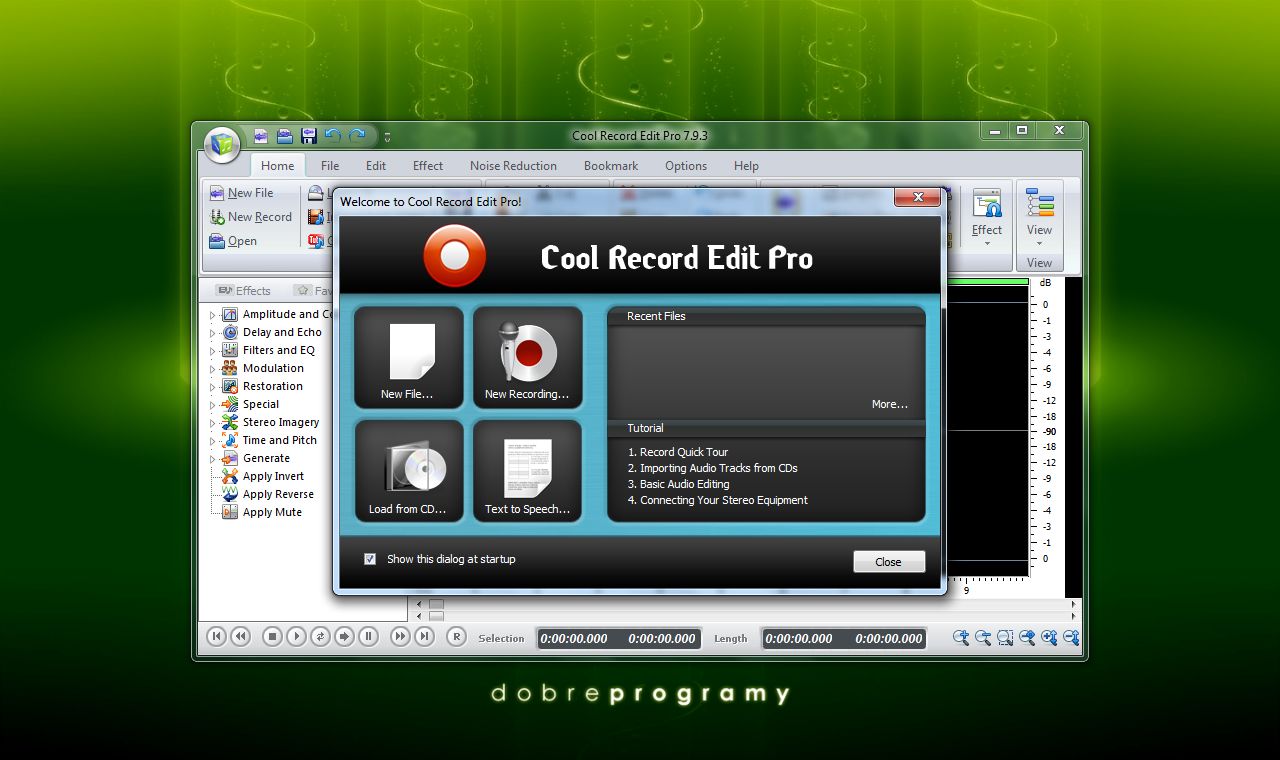Click the New File tile in welcome dialog

pos(409,357)
